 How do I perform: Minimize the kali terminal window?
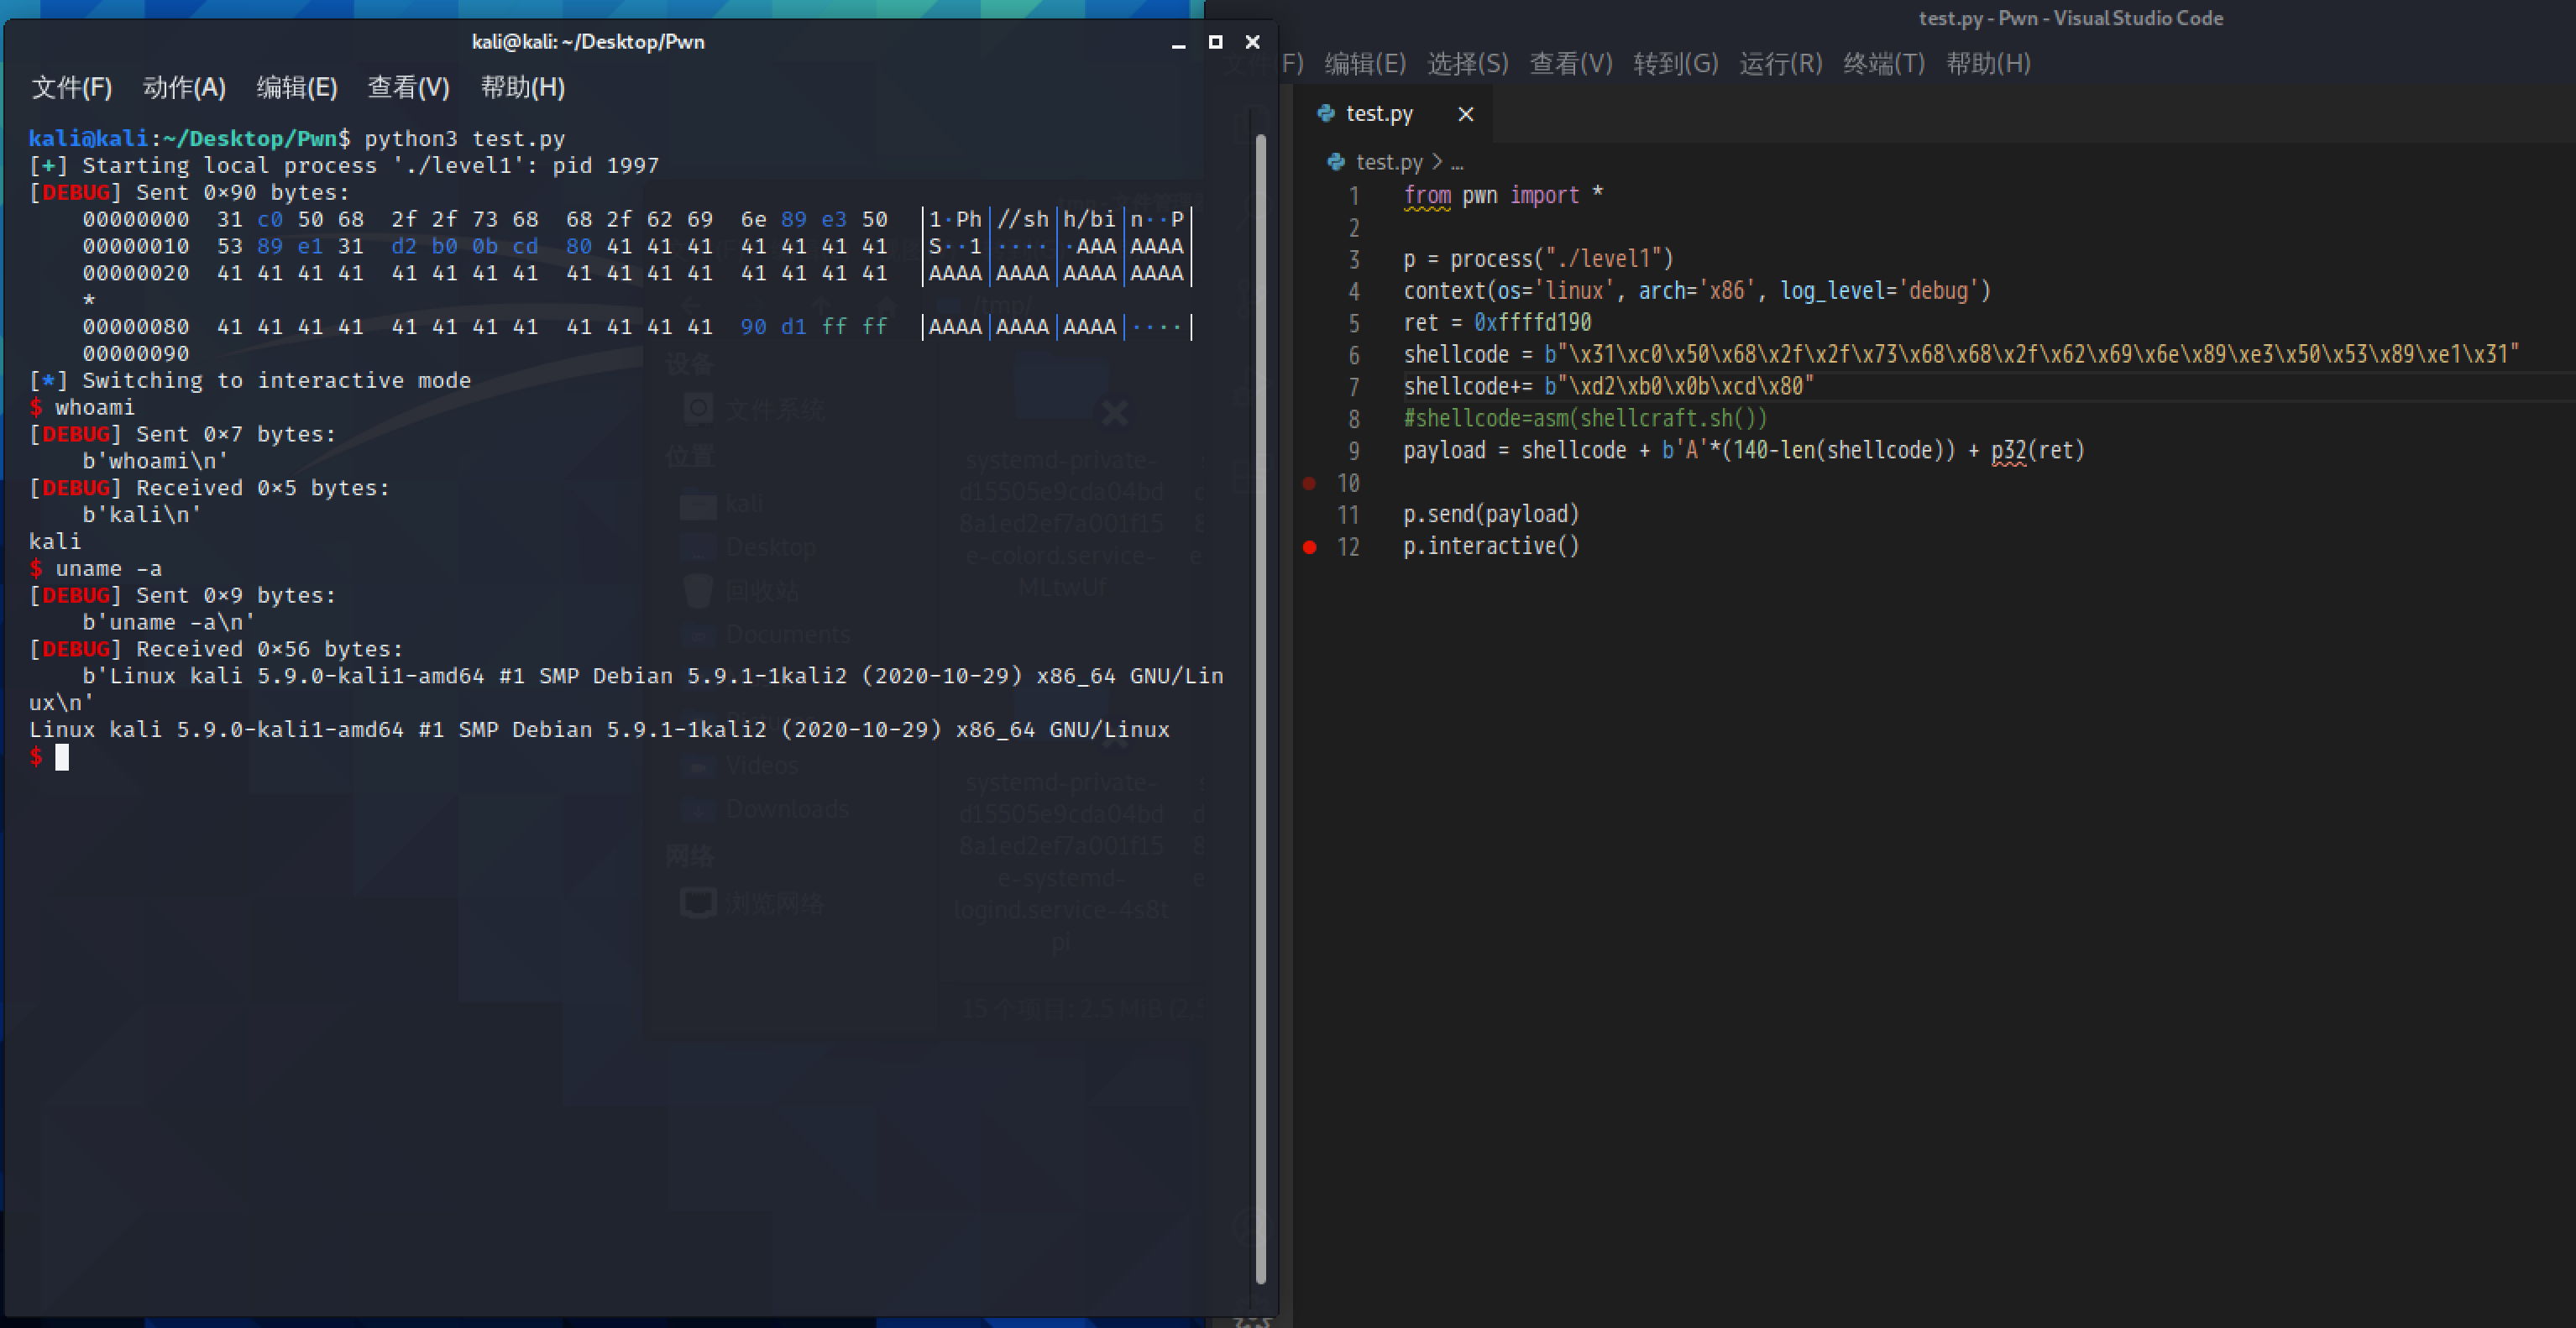click(x=1178, y=42)
